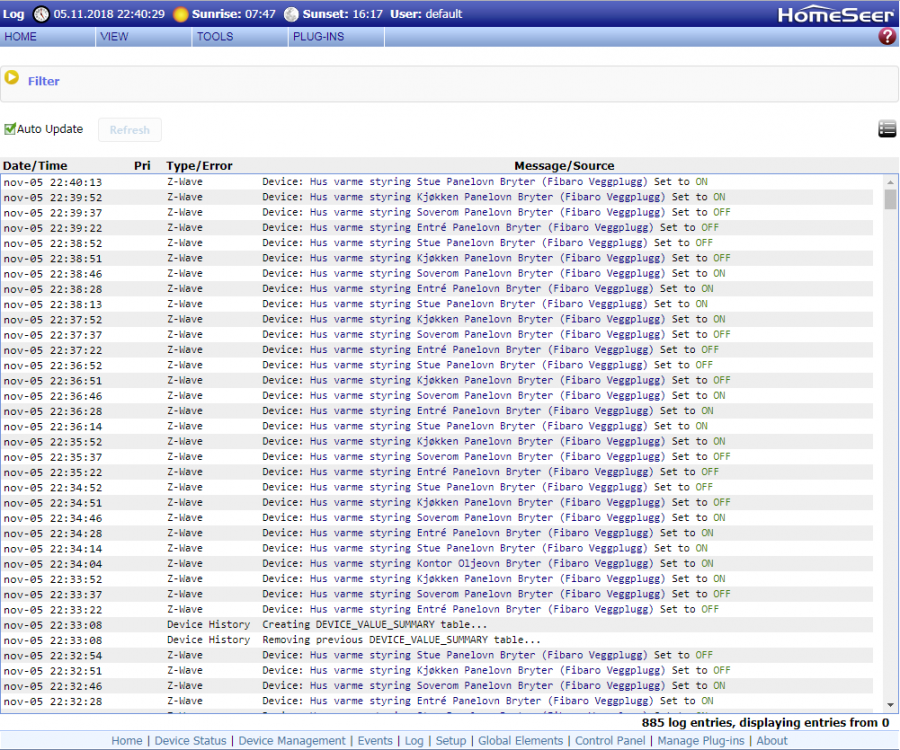Viewport: 900px width, 750px height.
Task: Uncheck the Auto Update checkbox
Action: [10, 129]
